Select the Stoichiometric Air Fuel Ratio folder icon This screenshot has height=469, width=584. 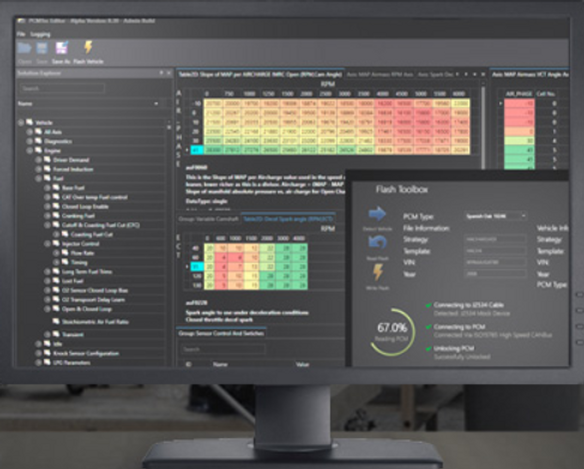56,321
